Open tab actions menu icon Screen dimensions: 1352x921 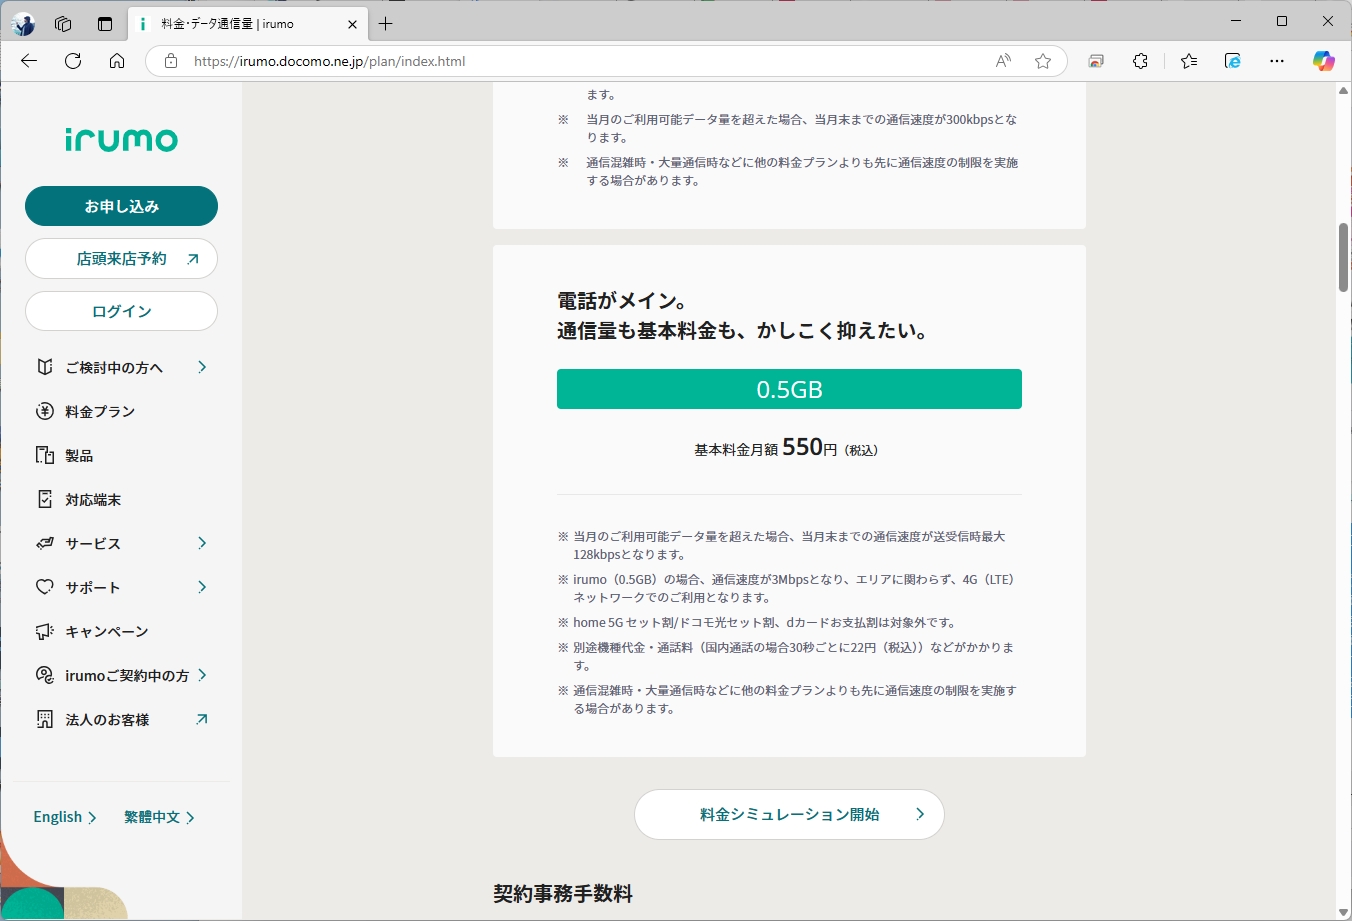[105, 23]
